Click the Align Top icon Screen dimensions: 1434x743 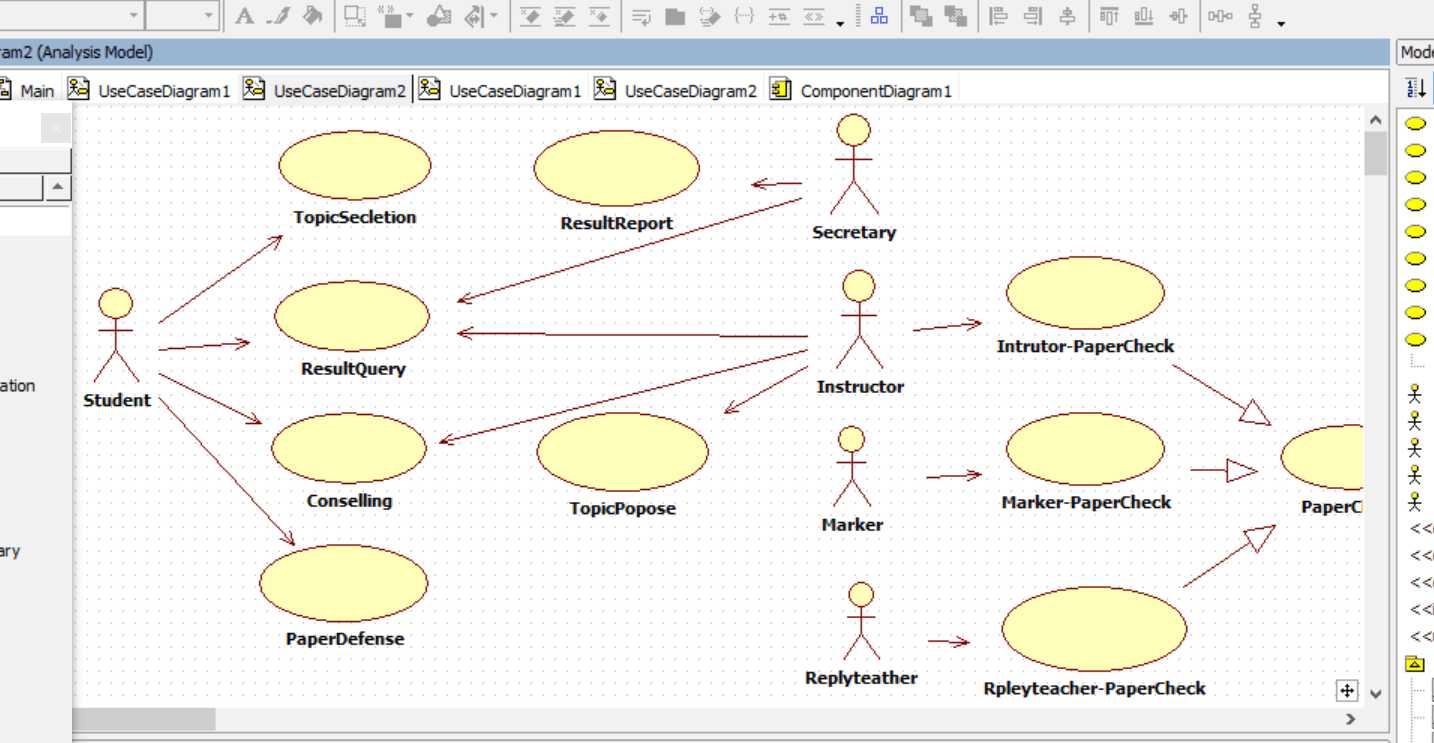(x=1108, y=16)
